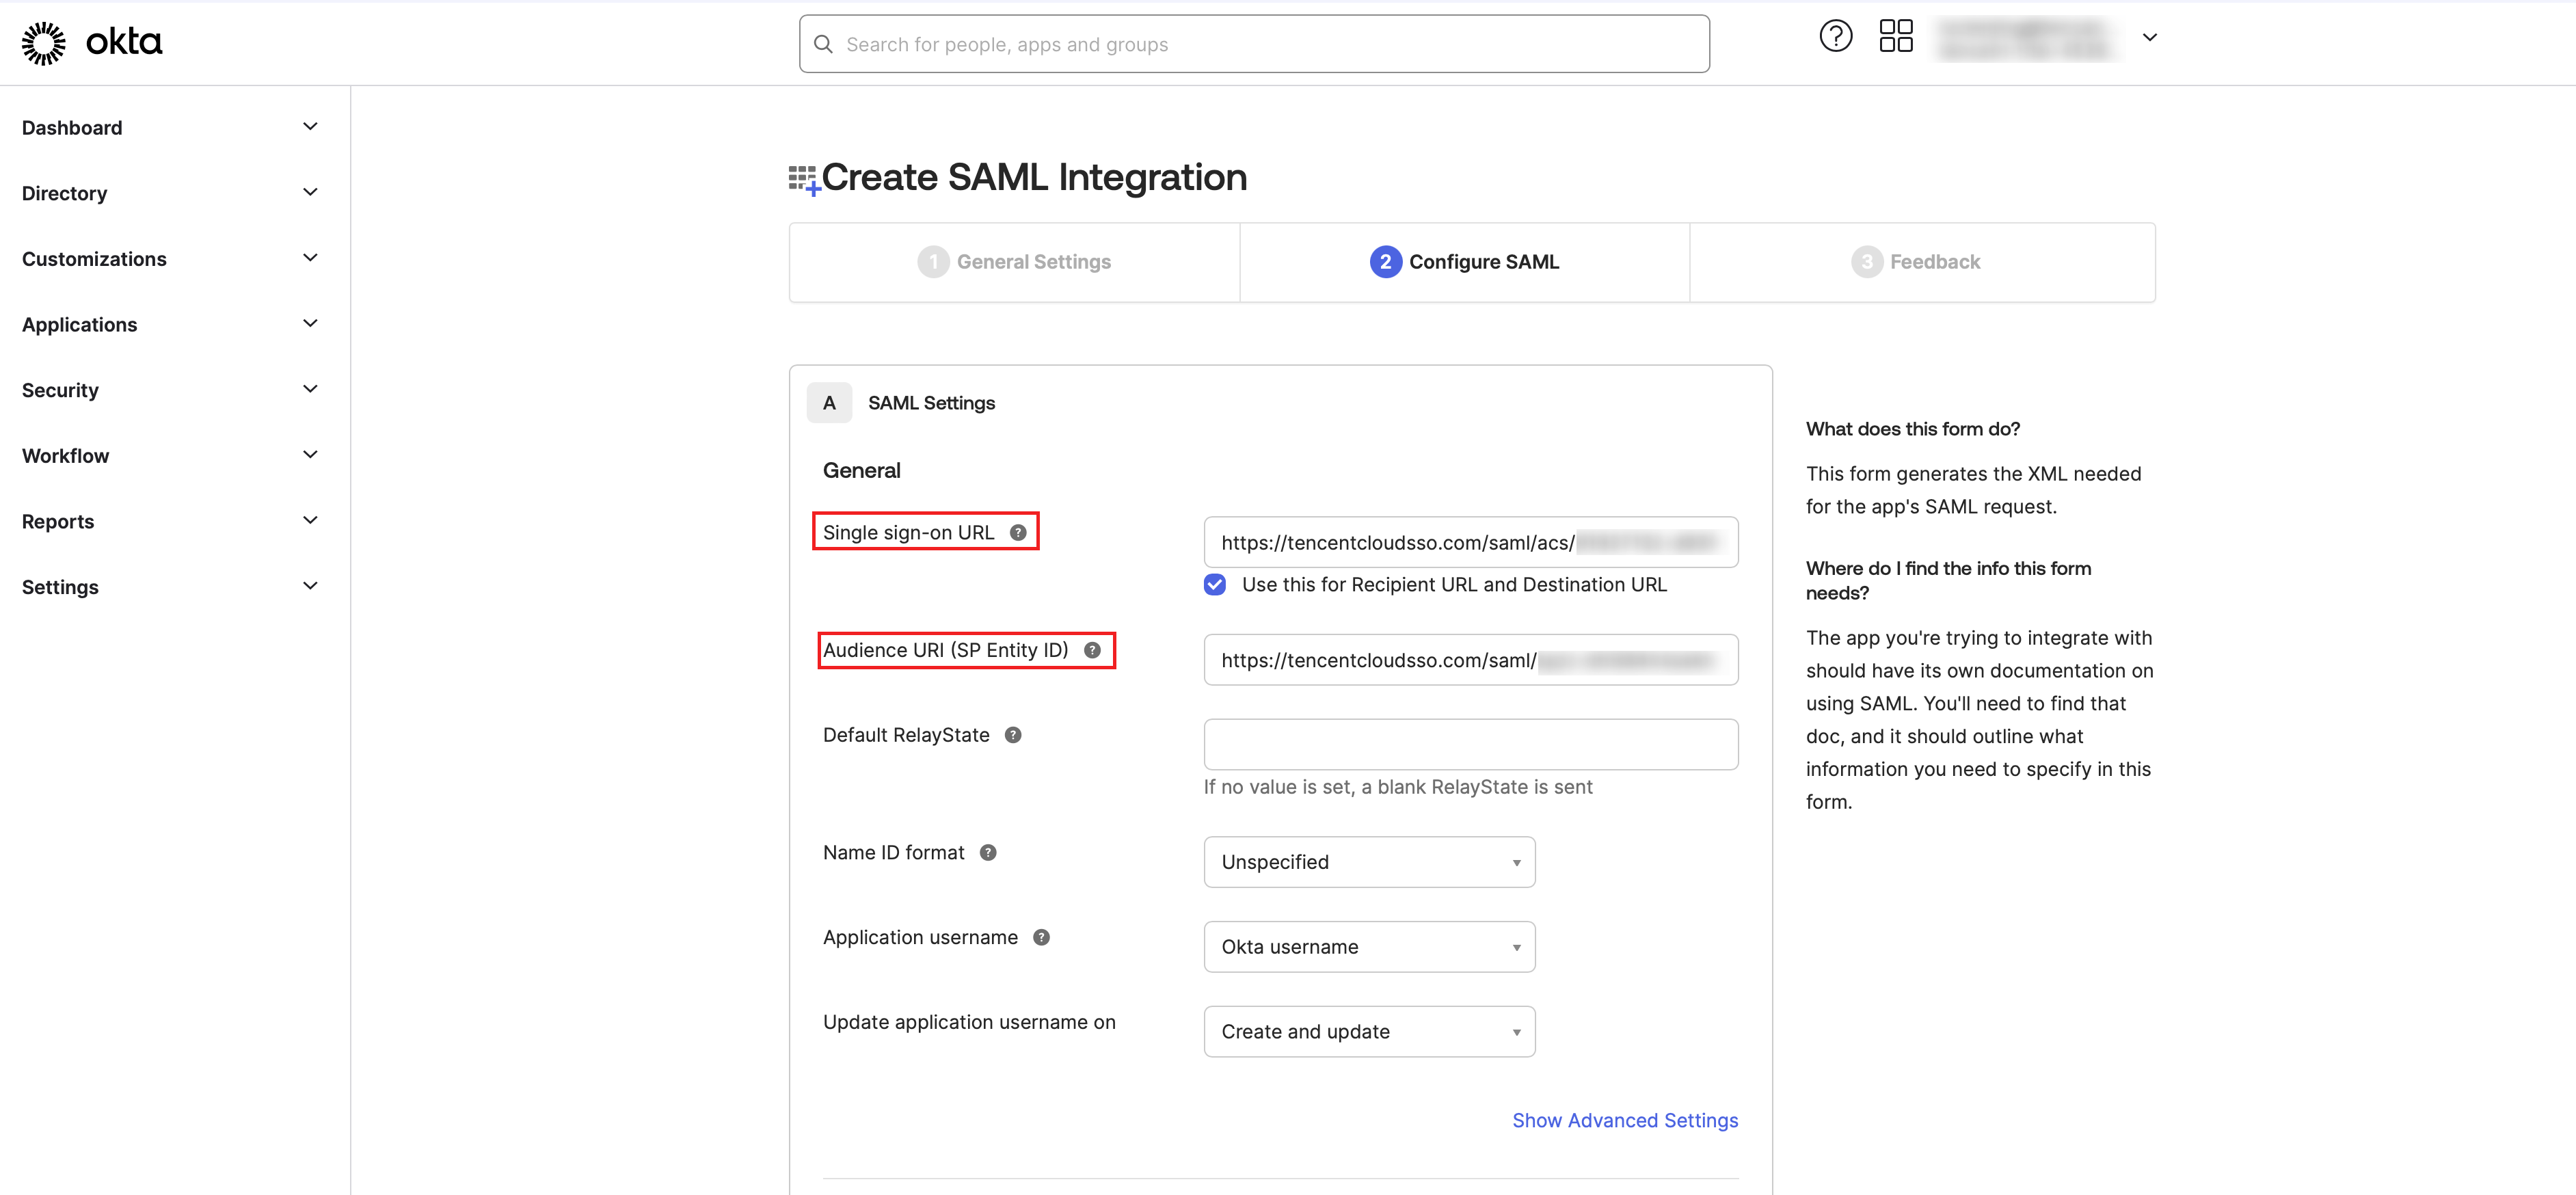Open the Name ID format dropdown

[1369, 862]
